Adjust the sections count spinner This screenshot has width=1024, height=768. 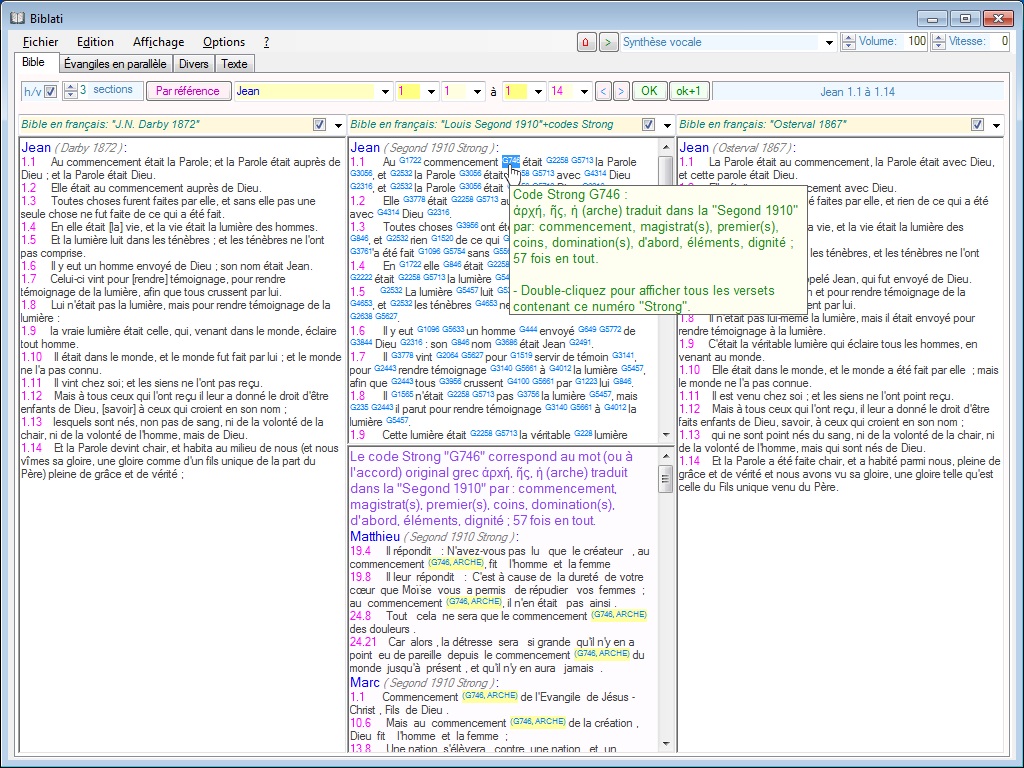coord(70,91)
